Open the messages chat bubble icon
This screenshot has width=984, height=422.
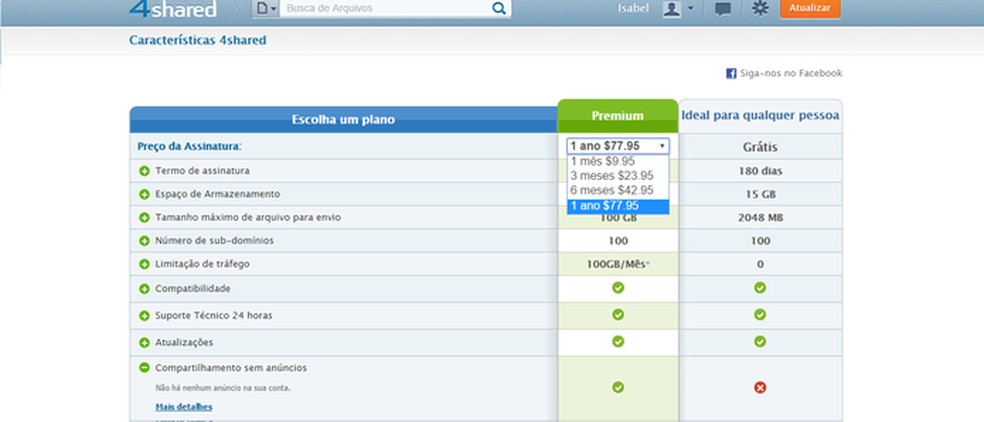(x=723, y=9)
